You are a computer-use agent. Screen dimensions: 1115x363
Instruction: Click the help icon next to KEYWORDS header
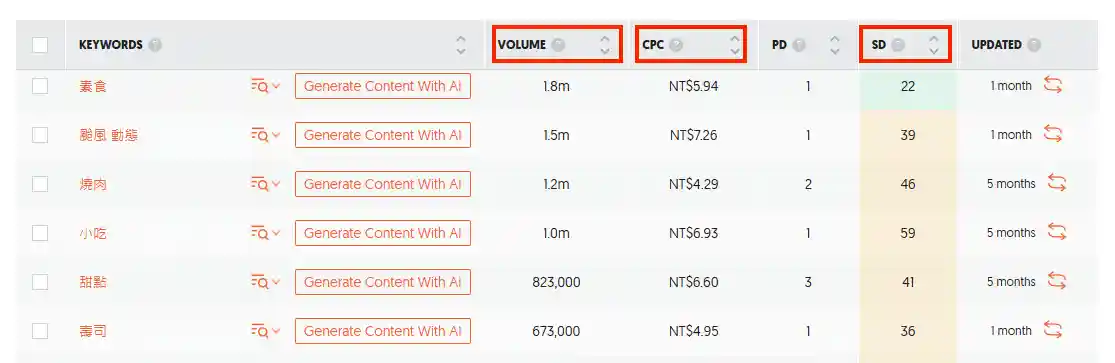pyautogui.click(x=155, y=45)
